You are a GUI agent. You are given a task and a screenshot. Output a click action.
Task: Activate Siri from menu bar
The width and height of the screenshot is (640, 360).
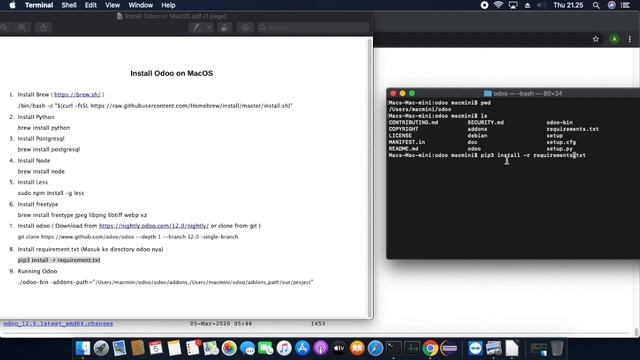click(x=611, y=5)
